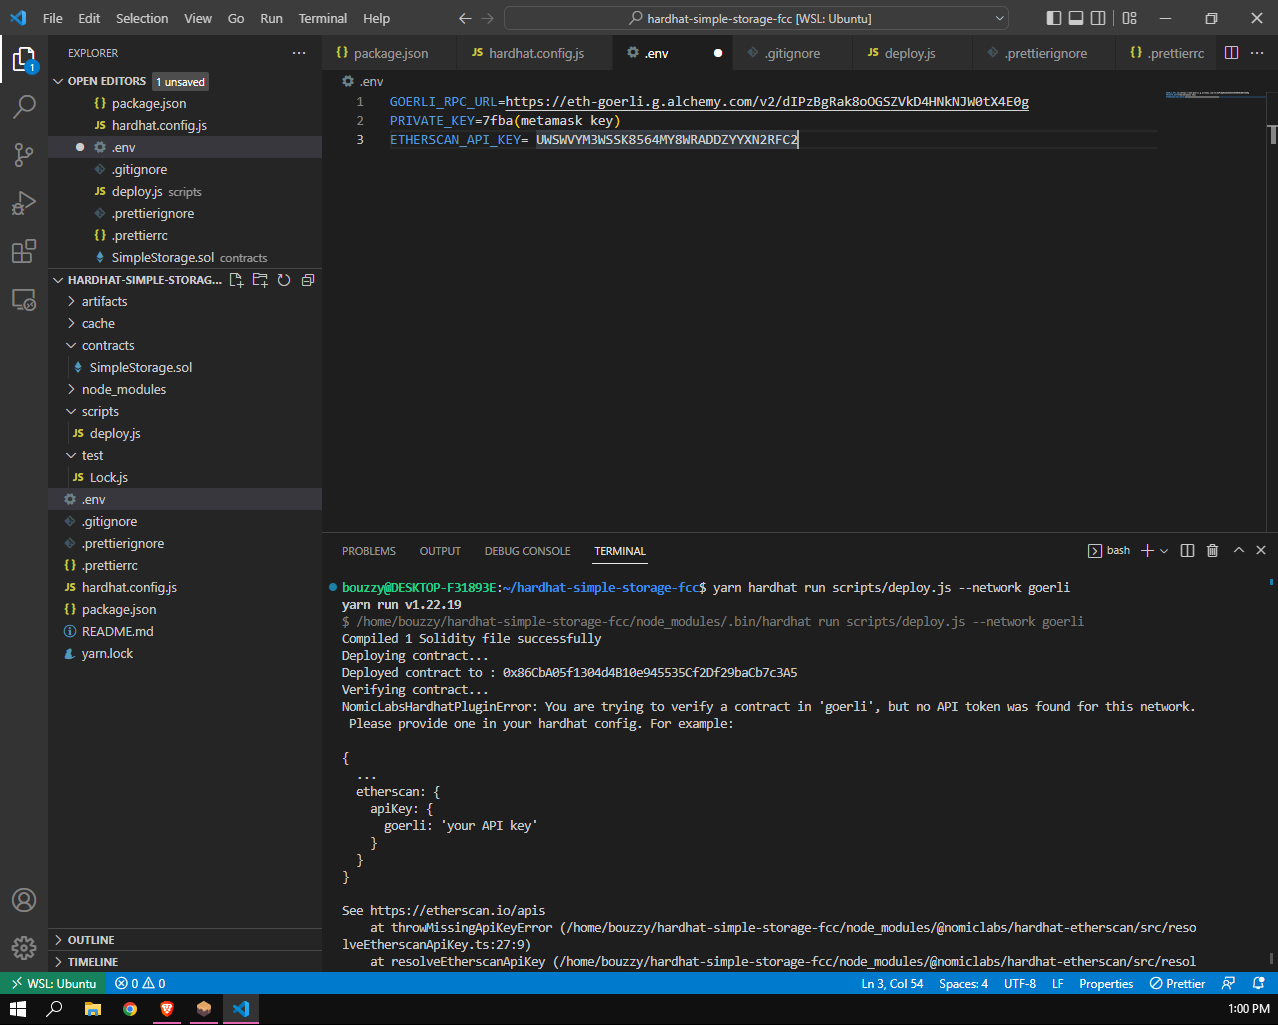Expand the TIMELINE section

[x=185, y=962]
